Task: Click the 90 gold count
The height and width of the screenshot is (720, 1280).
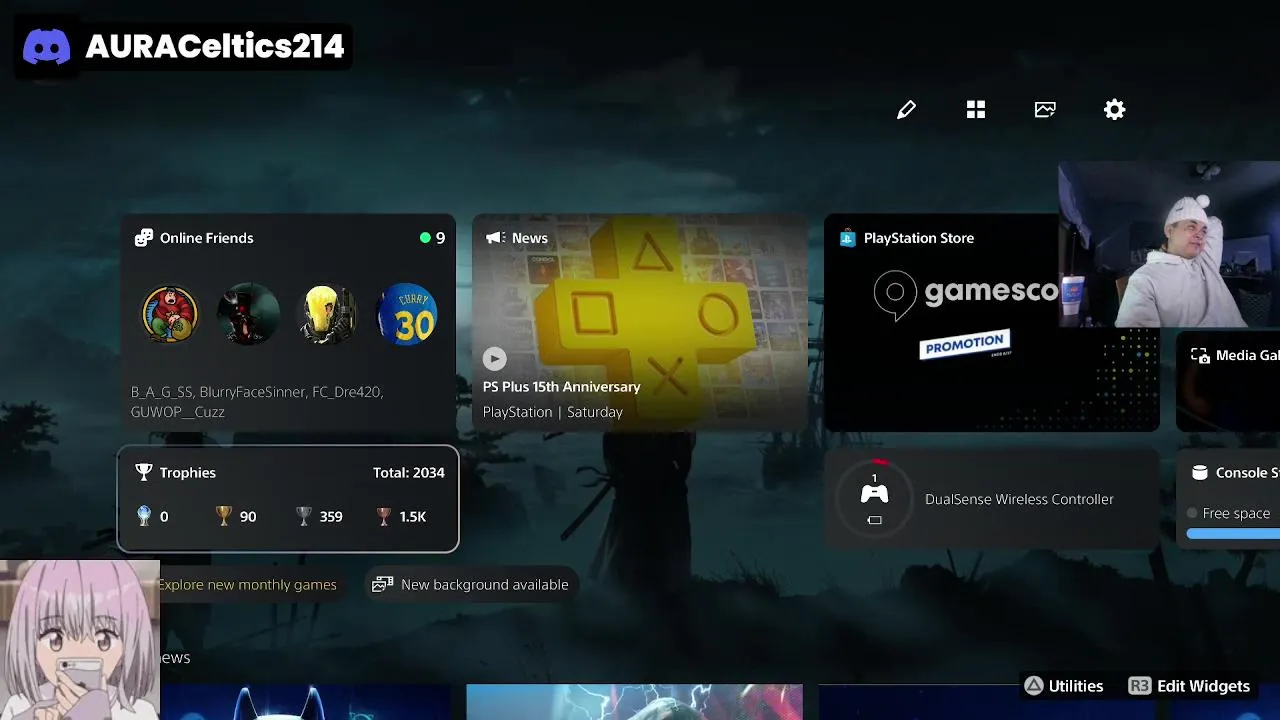Action: pyautogui.click(x=248, y=517)
